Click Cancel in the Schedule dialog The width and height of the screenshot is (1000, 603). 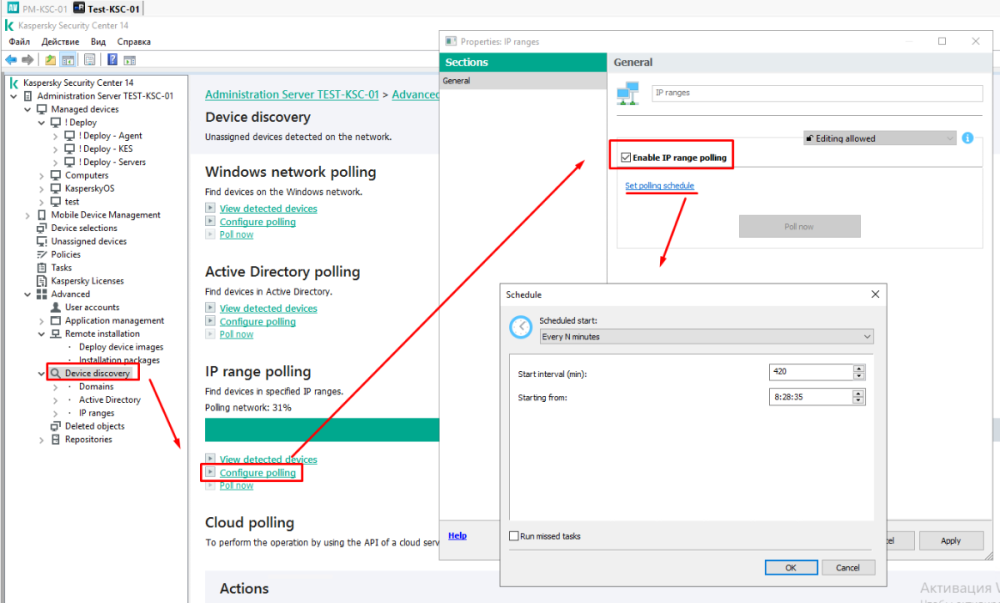(848, 567)
